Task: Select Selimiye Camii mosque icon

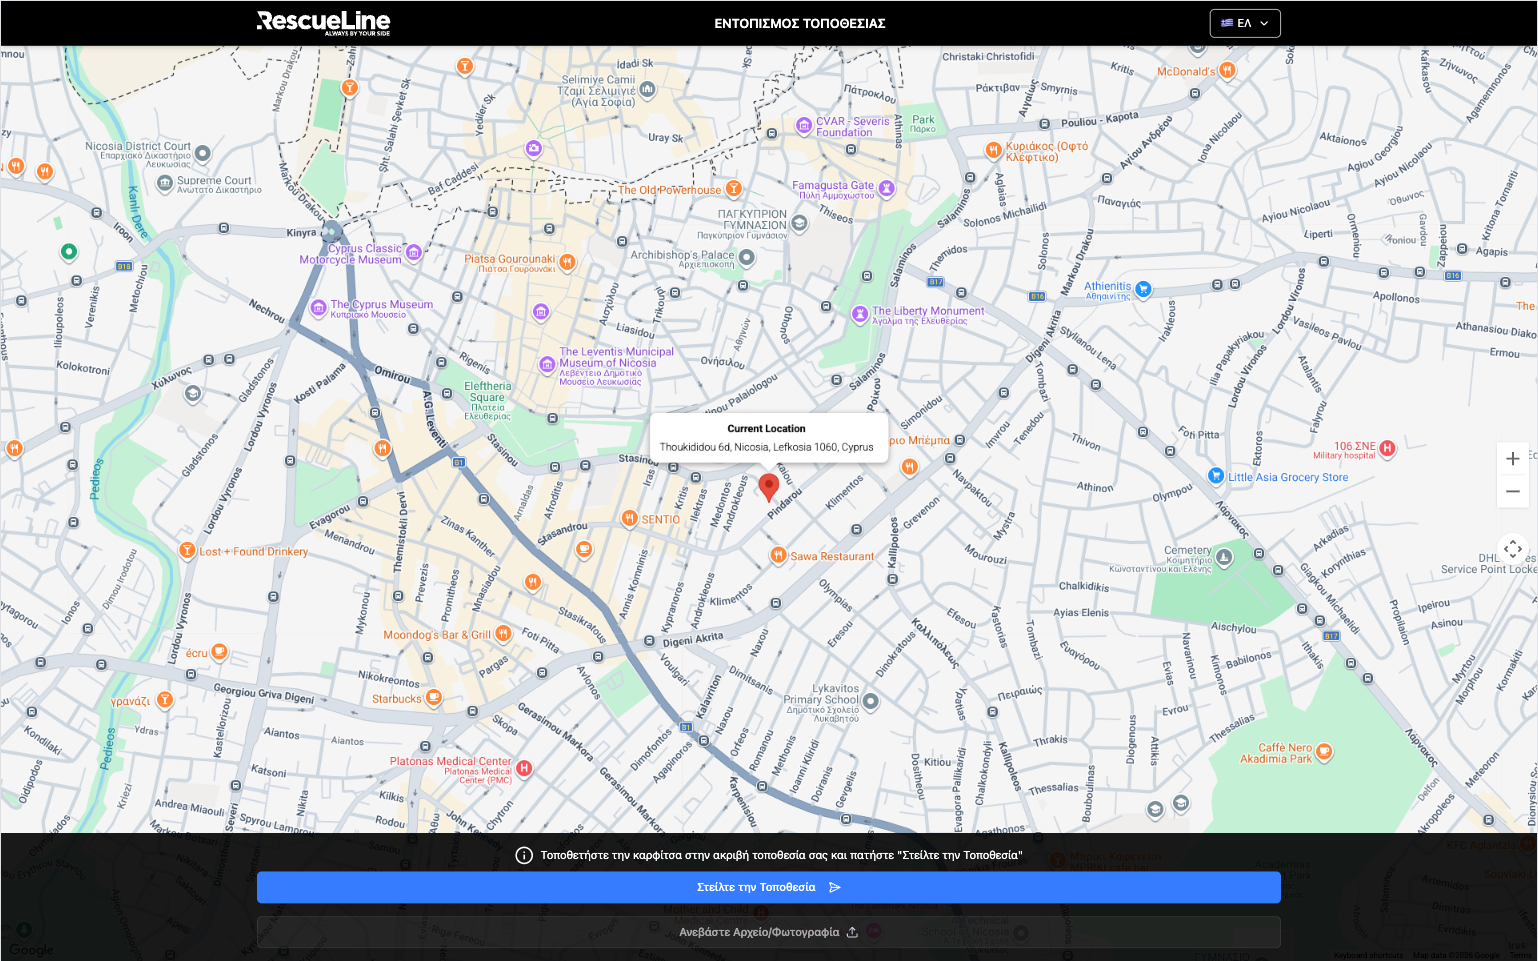Action: click(x=647, y=90)
